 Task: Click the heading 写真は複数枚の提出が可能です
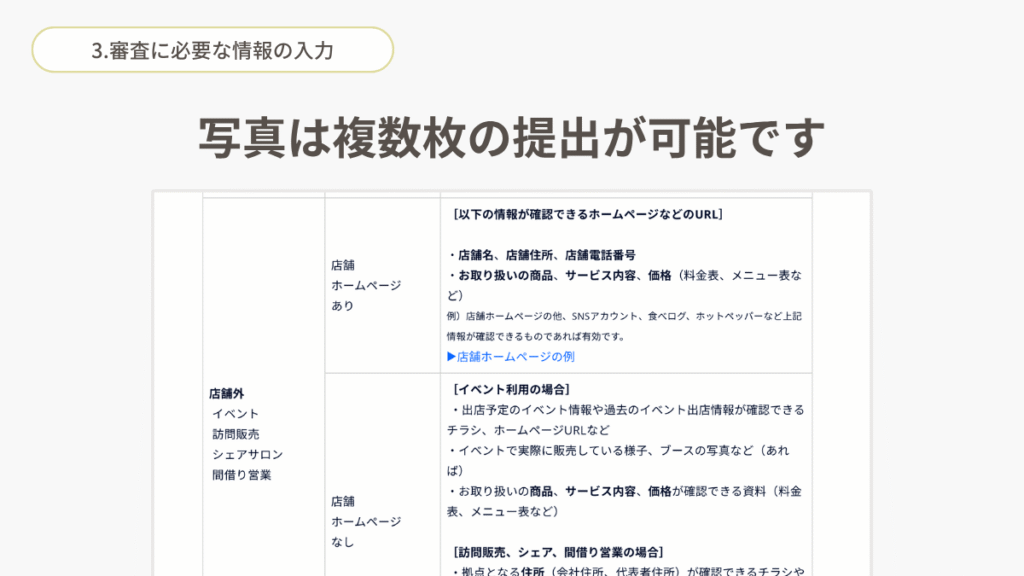tap(511, 137)
